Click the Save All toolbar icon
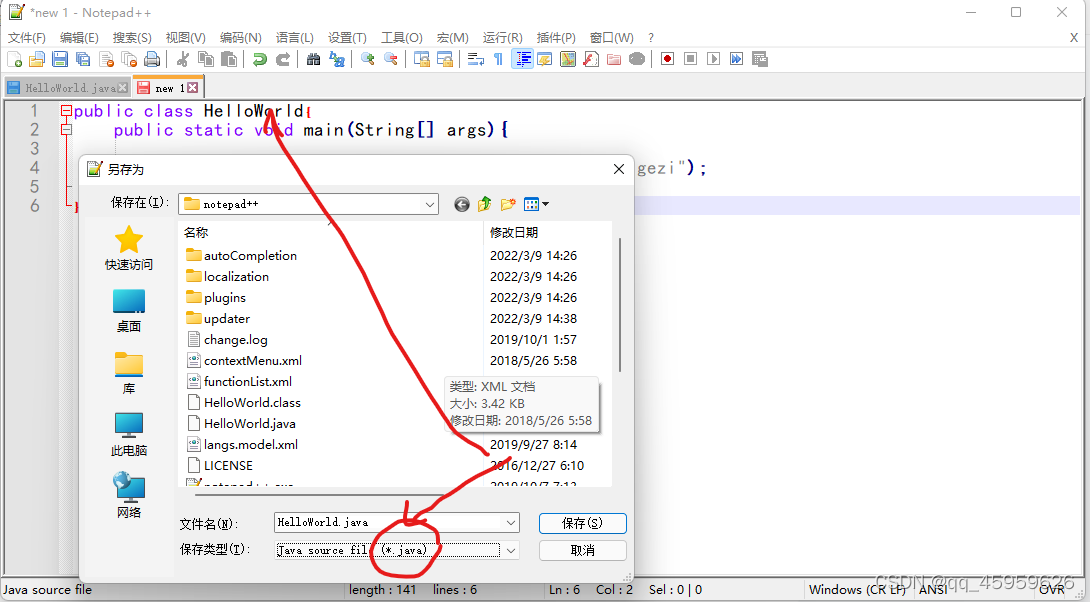The height and width of the screenshot is (602, 1090). pyautogui.click(x=83, y=59)
